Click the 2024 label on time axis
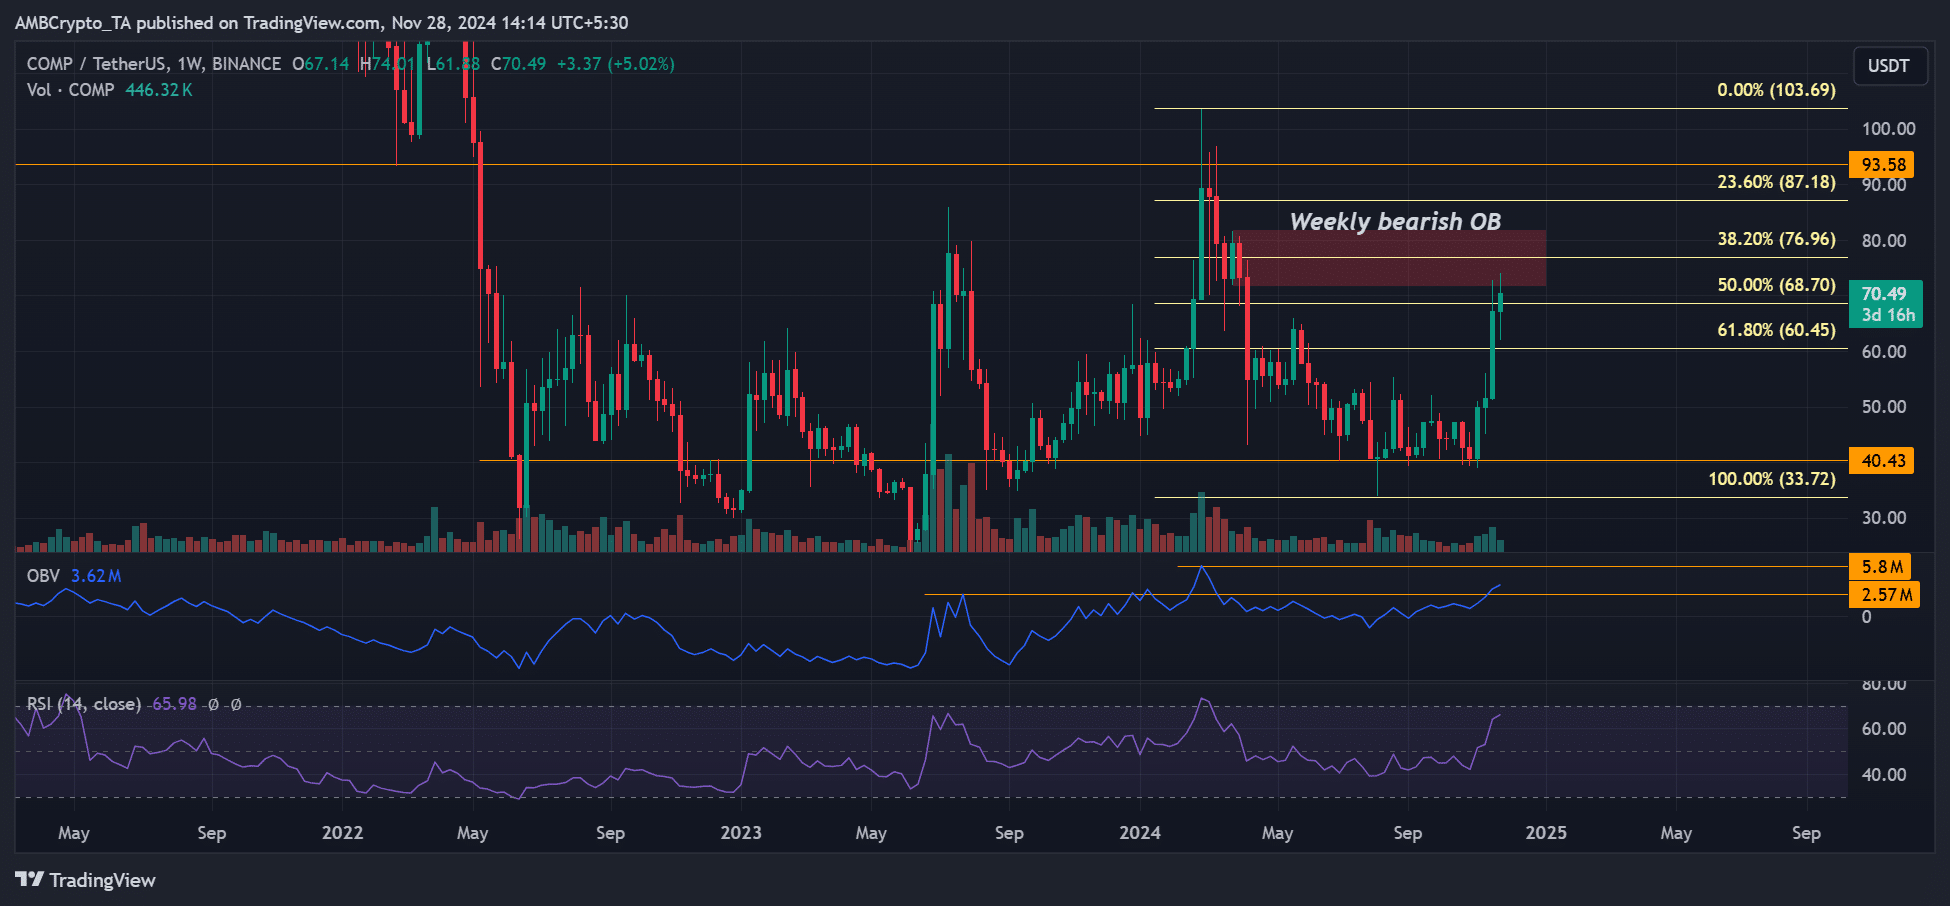 [x=1140, y=833]
